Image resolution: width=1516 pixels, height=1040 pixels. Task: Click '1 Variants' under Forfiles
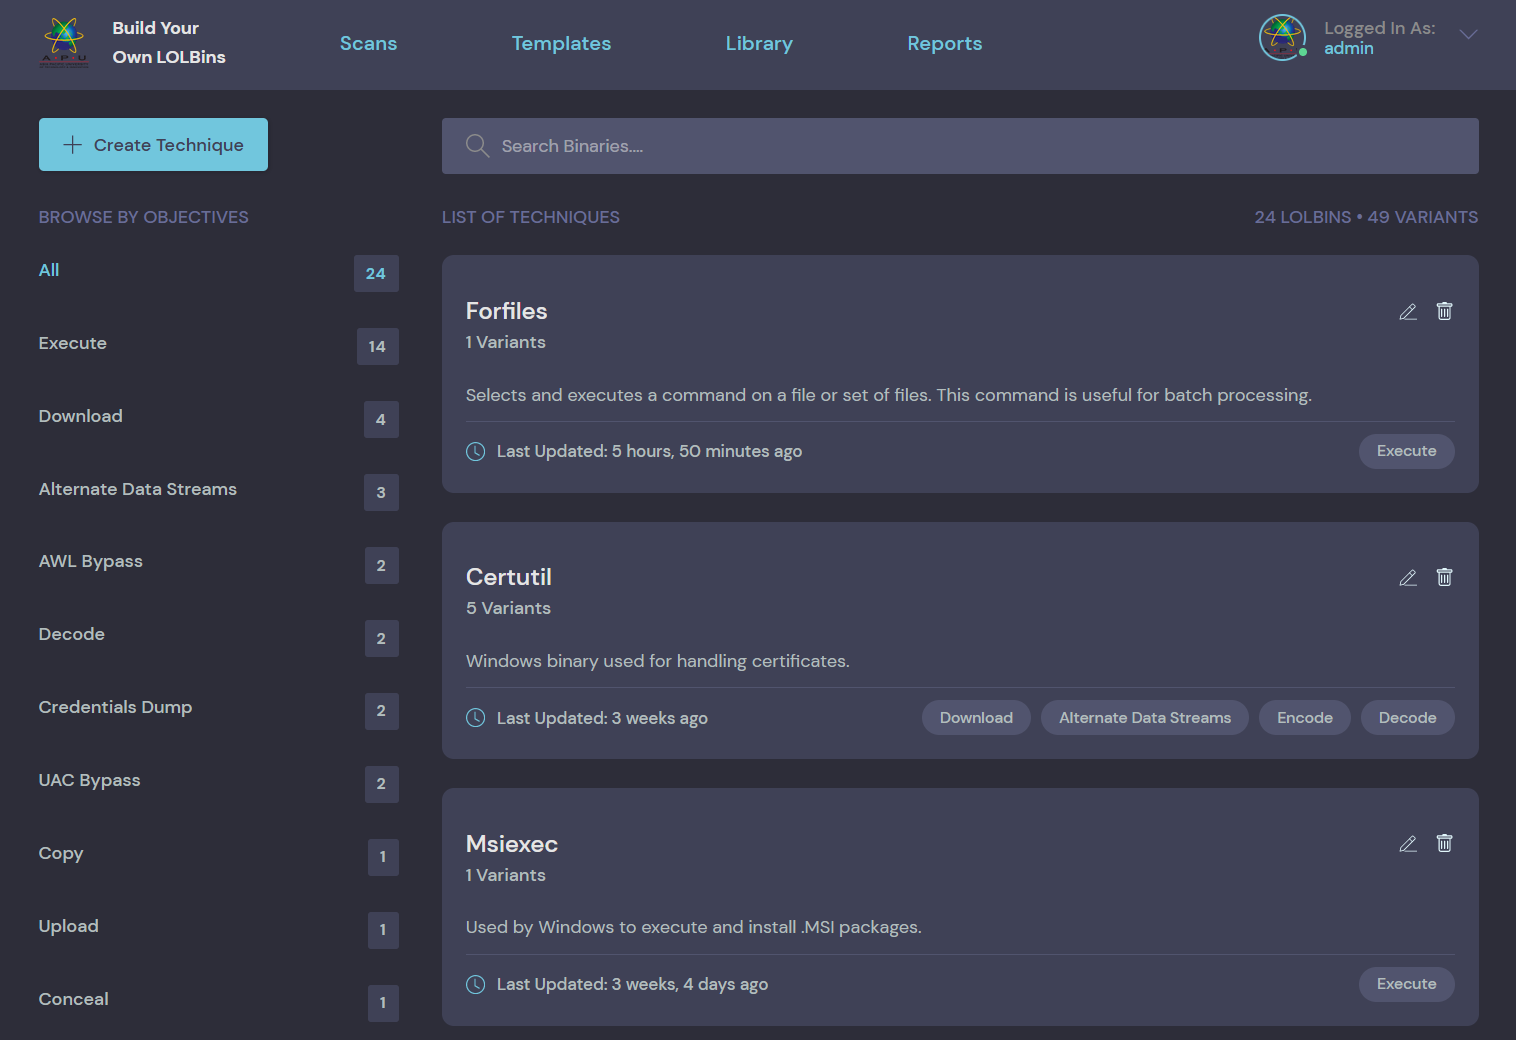(x=506, y=342)
